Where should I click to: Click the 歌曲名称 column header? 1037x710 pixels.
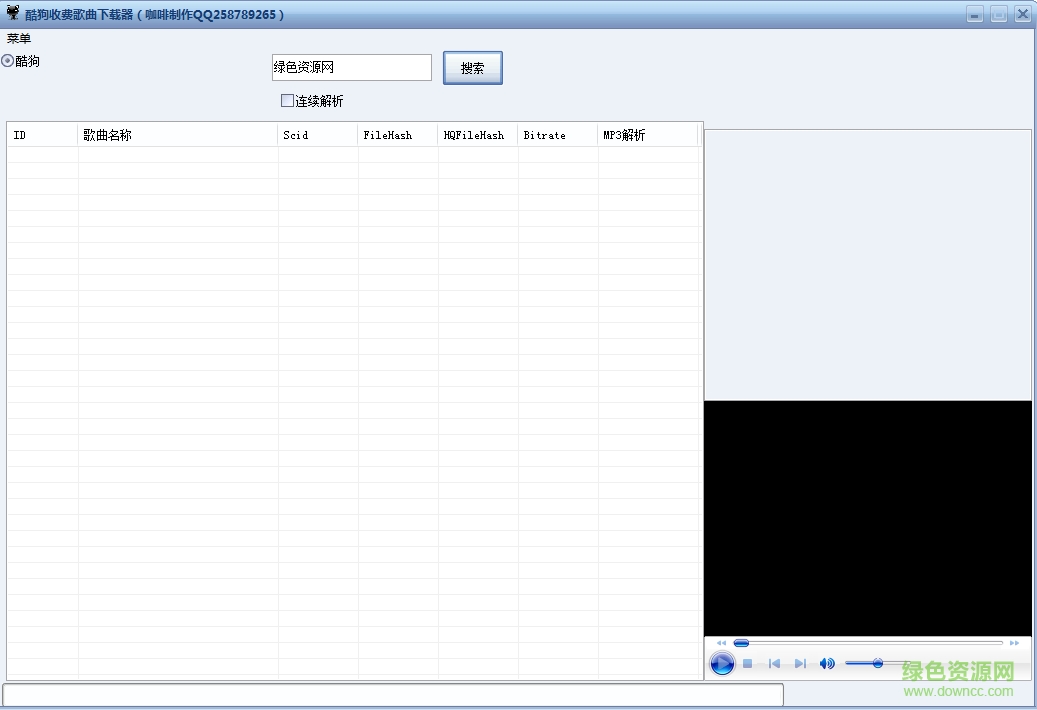tap(177, 134)
